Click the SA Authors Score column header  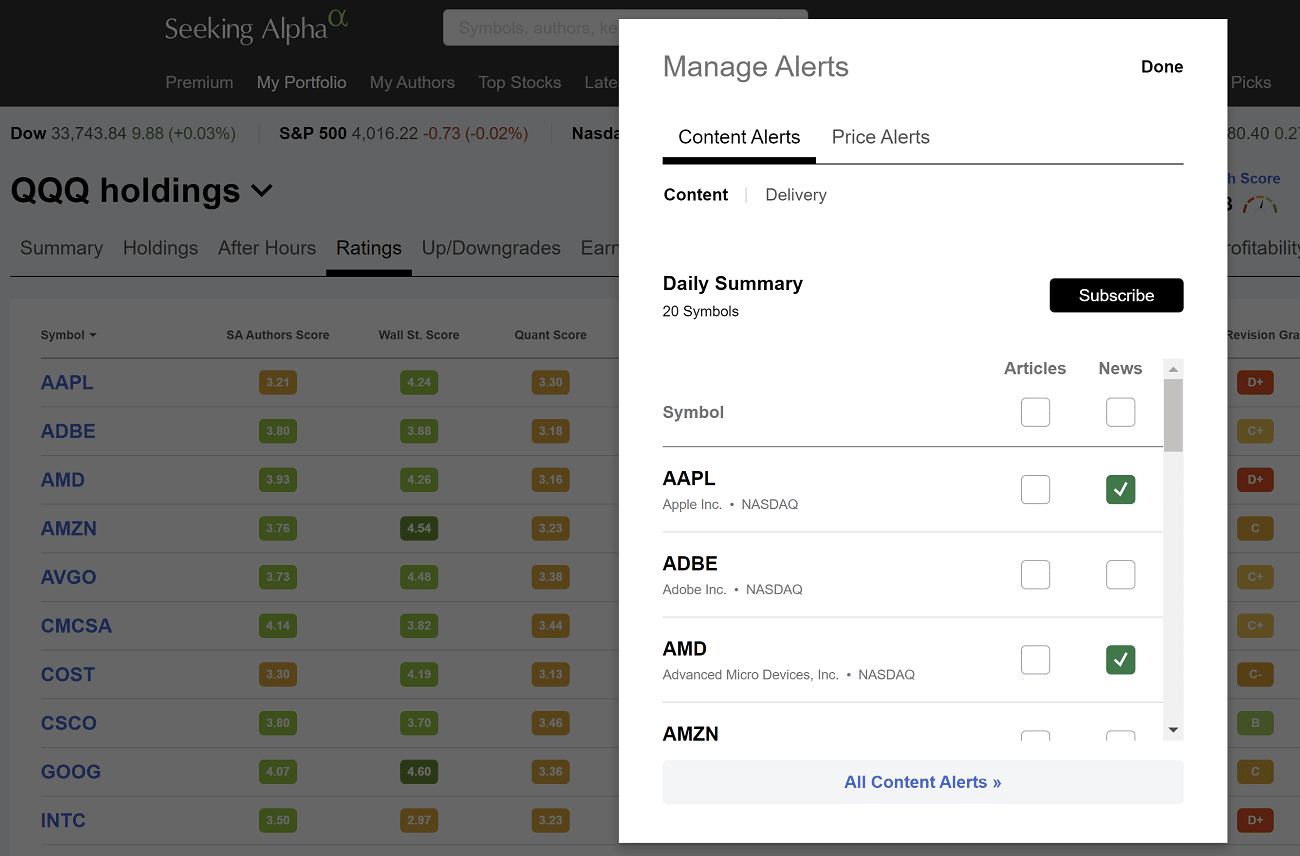(278, 335)
